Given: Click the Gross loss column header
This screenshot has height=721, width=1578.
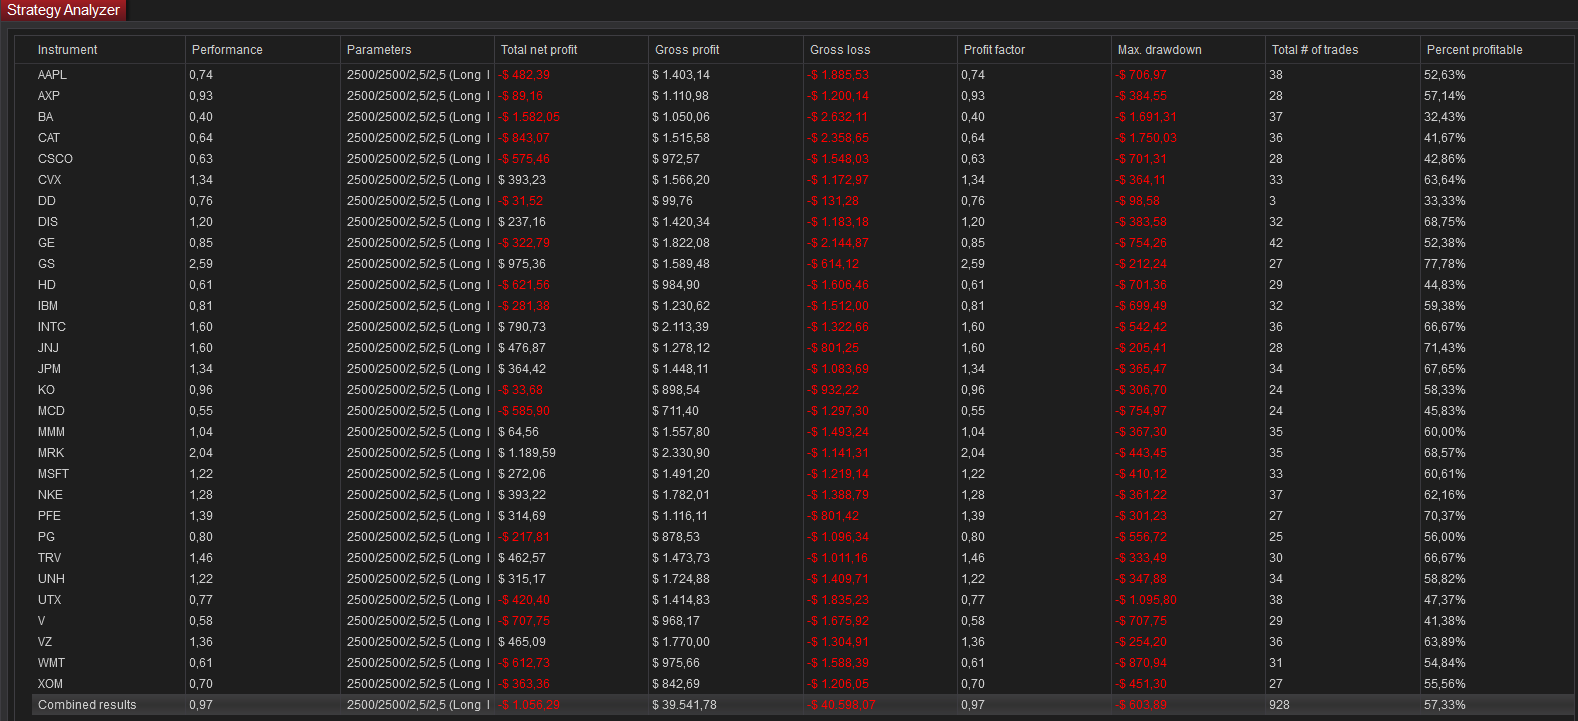Looking at the screenshot, I should [x=840, y=50].
